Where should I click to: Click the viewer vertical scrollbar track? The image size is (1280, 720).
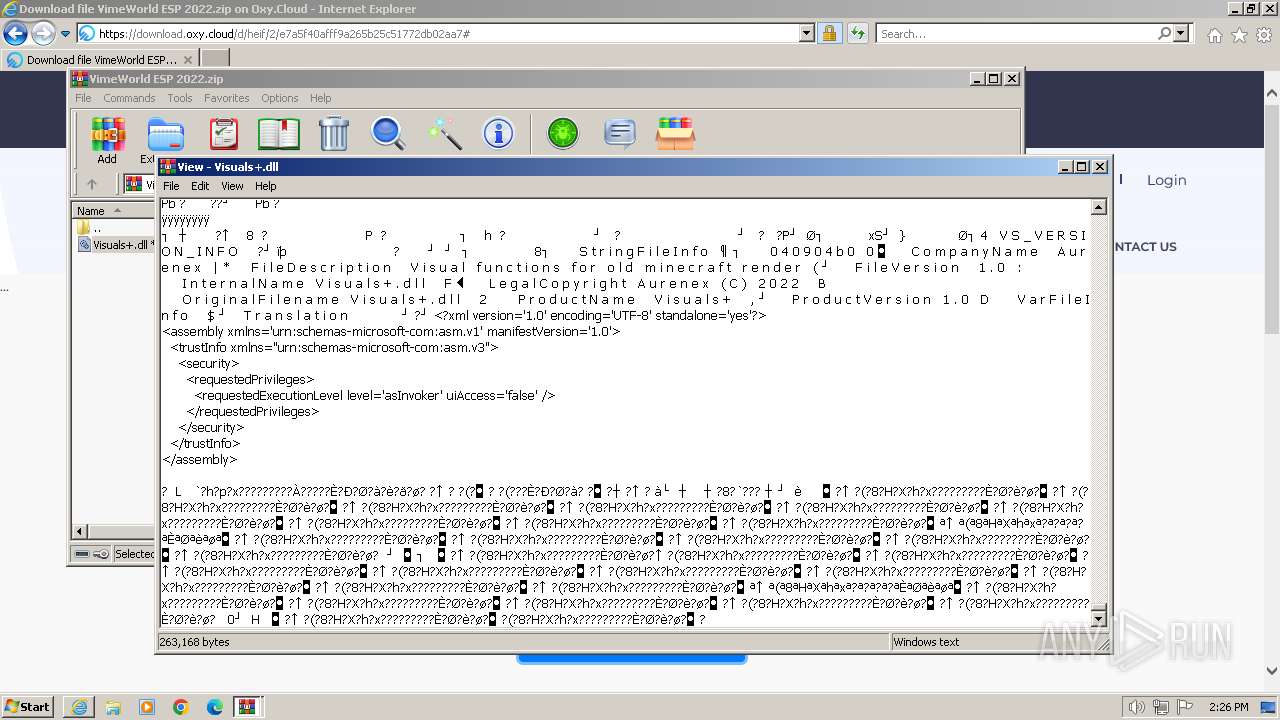click(1099, 413)
